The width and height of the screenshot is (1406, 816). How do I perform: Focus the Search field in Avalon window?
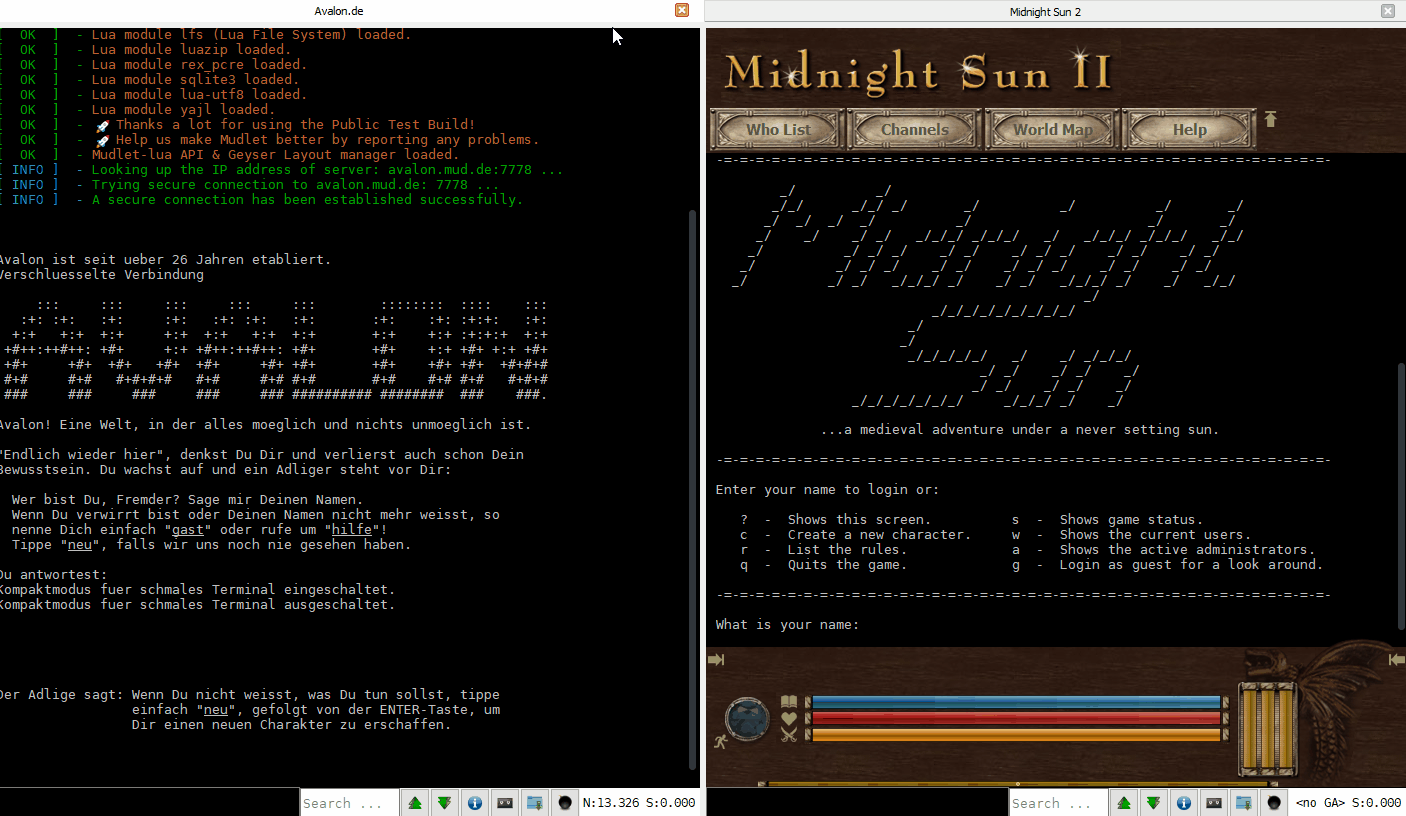point(349,802)
